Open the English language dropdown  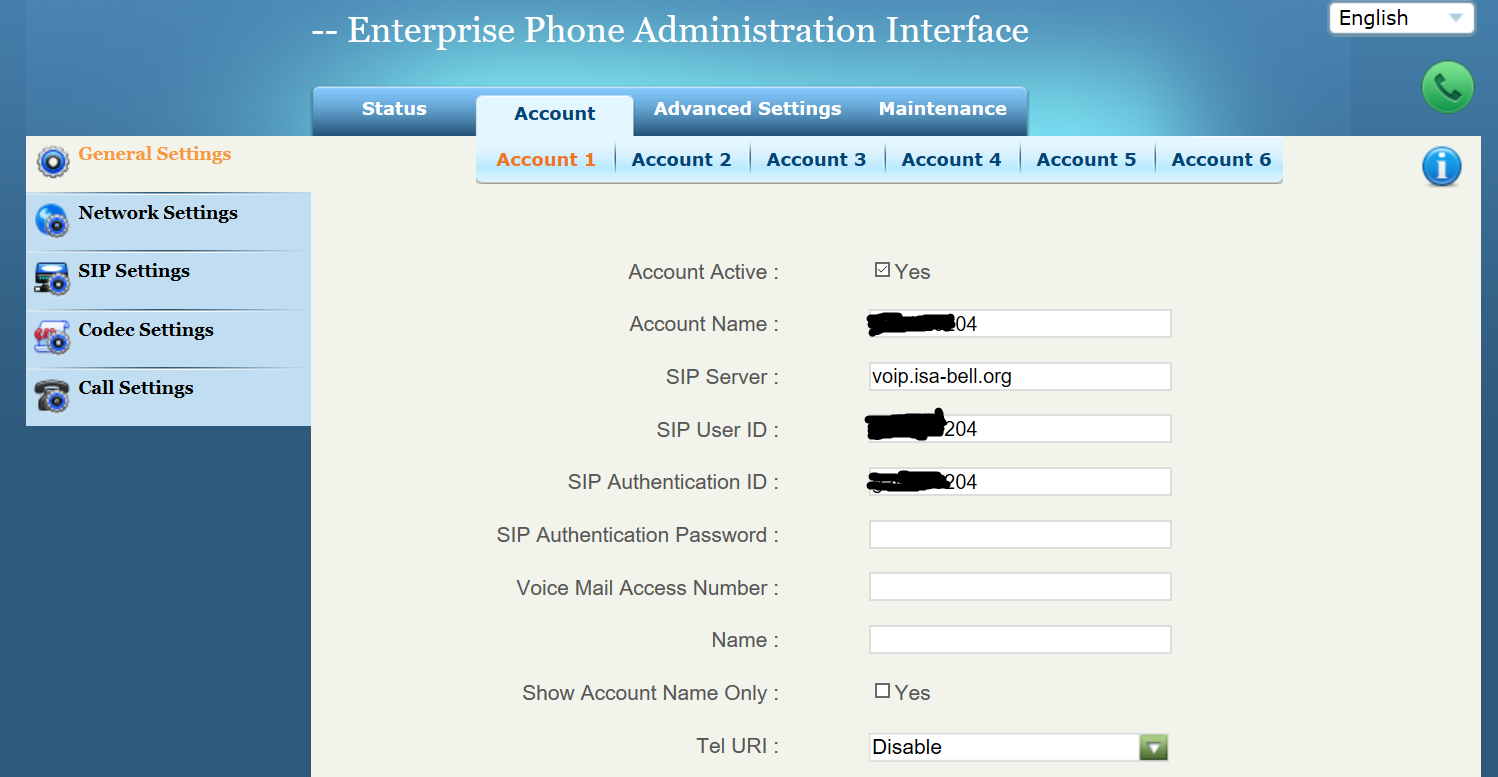pos(1401,18)
